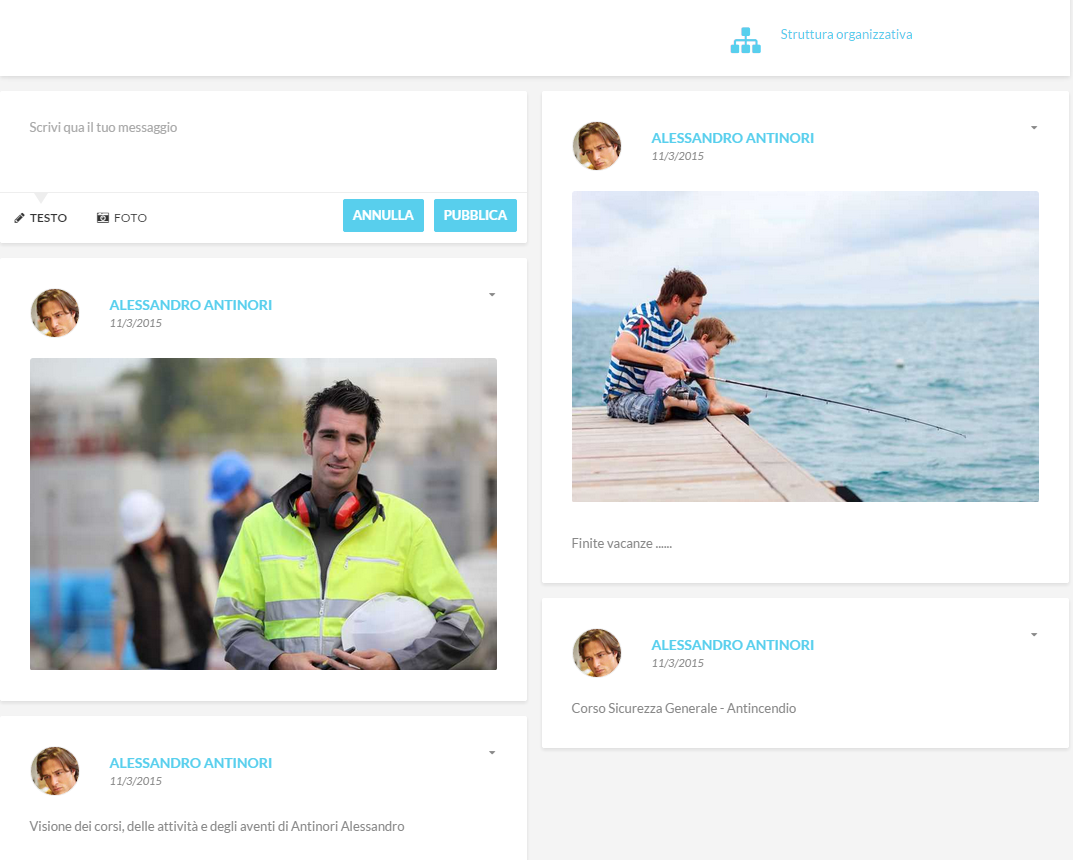Screen dimensions: 1073x860
Task: Click the 11/3/2015 date on the fishing photo post
Action: point(677,156)
